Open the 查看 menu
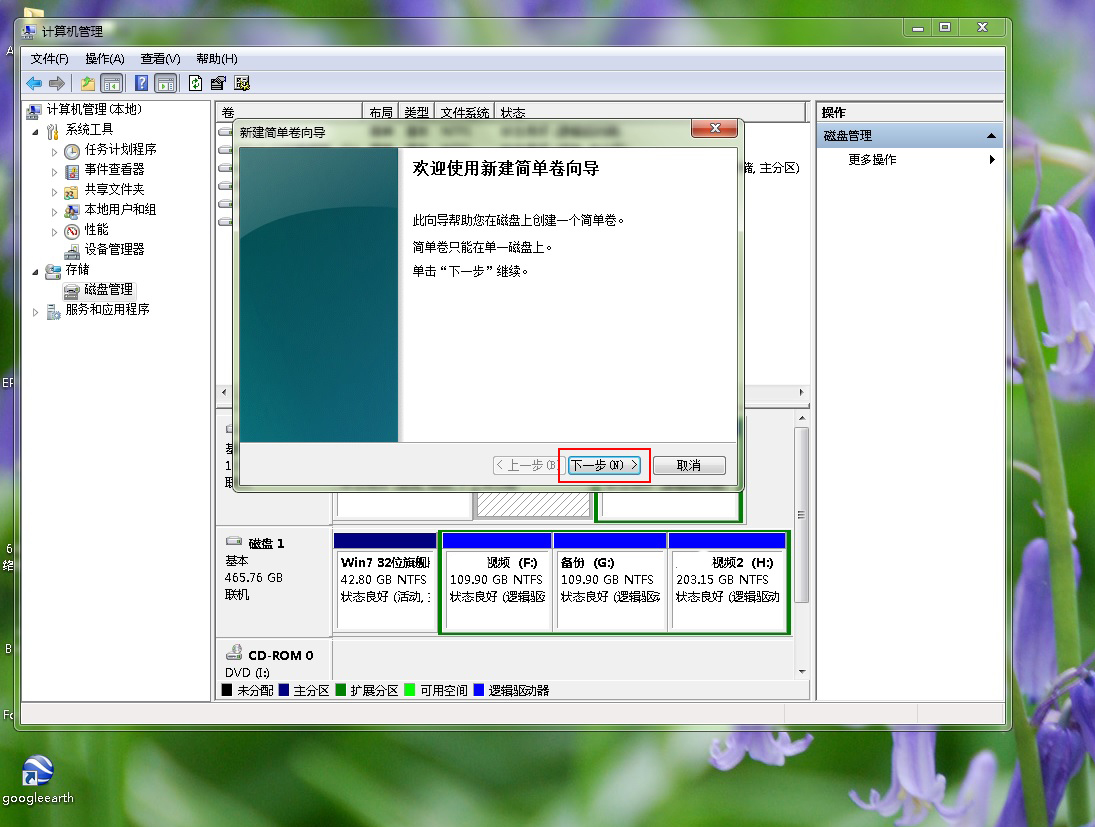This screenshot has height=827, width=1095. (158, 58)
